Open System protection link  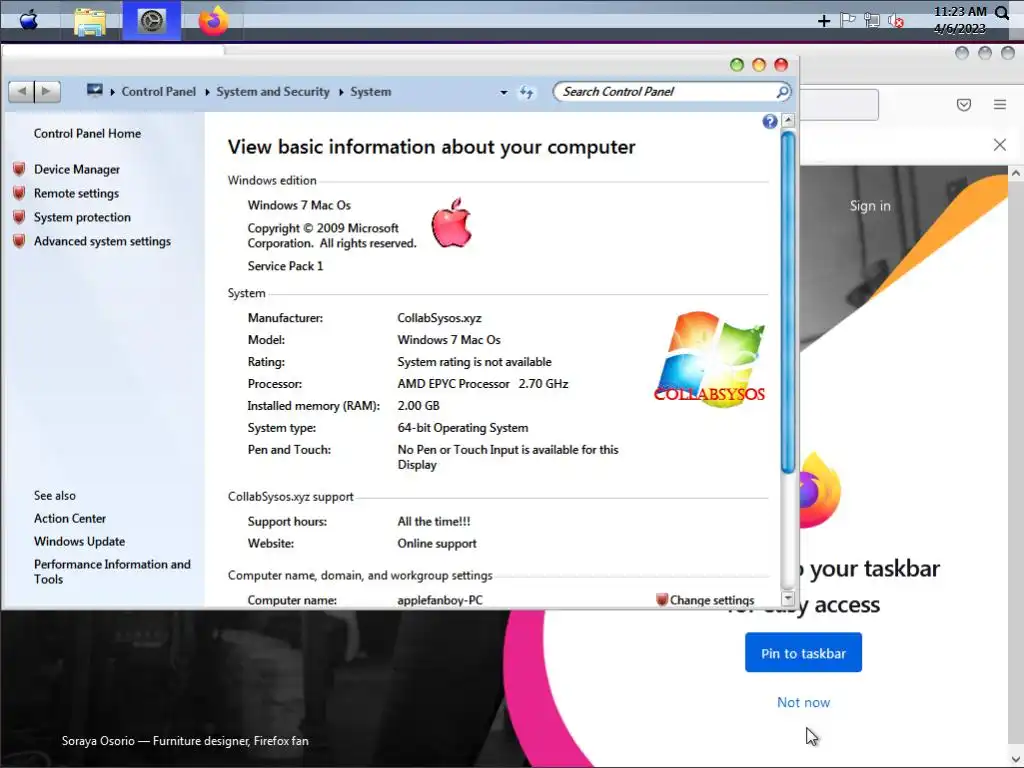point(82,217)
